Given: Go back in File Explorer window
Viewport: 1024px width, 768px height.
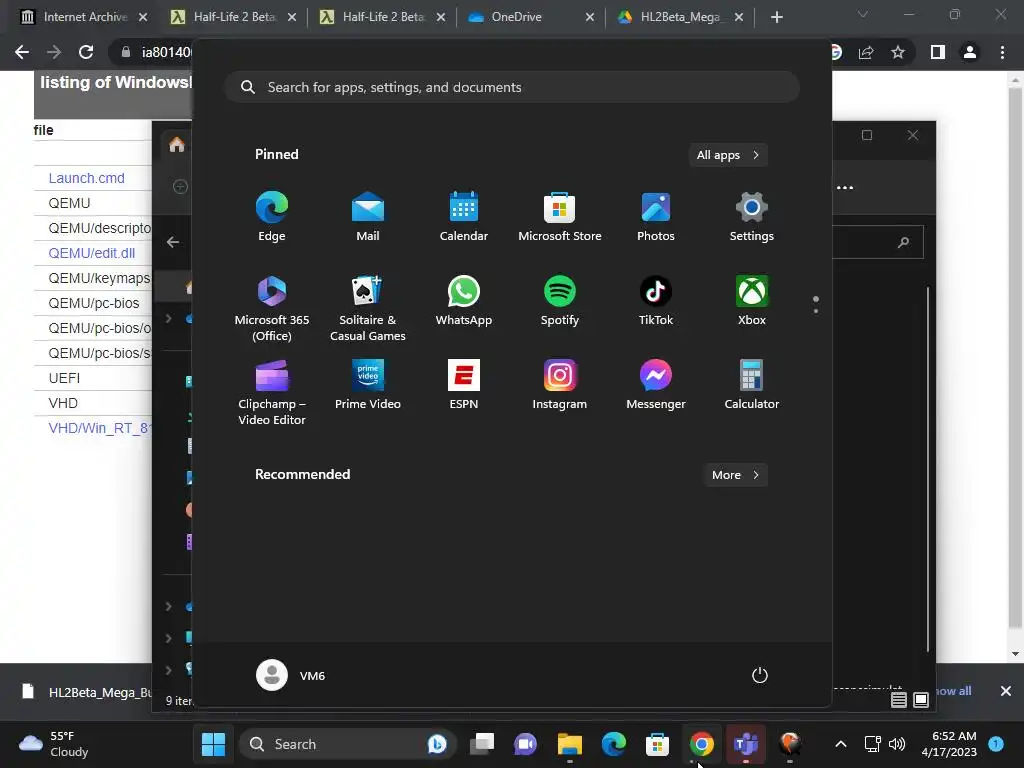Looking at the screenshot, I should tap(172, 242).
